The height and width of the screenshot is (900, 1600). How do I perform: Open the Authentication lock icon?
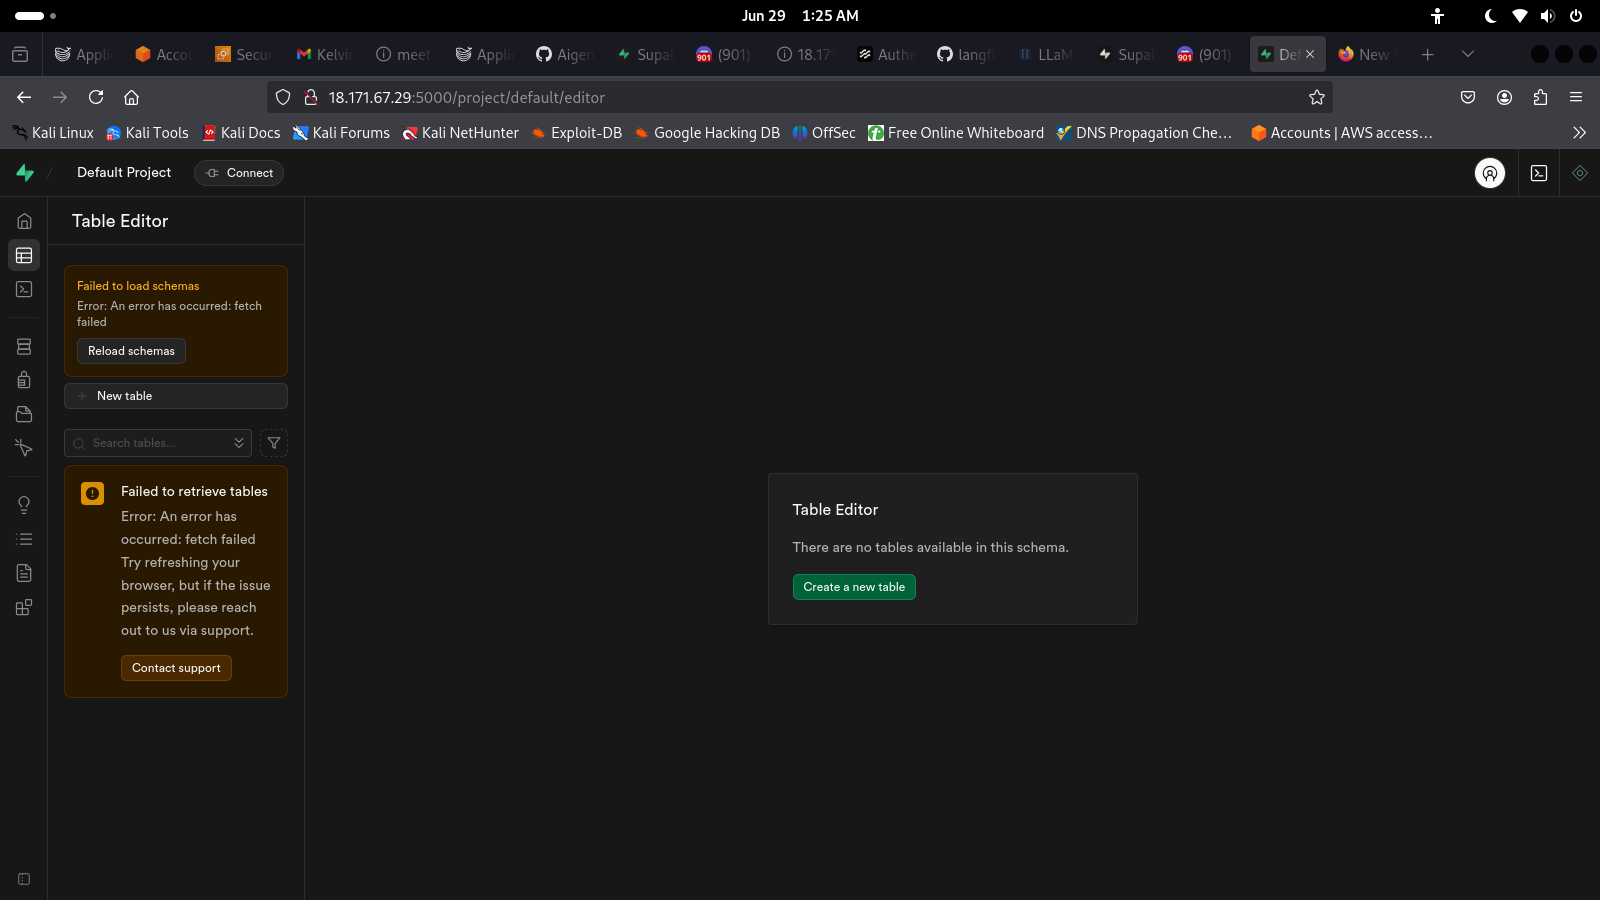tap(24, 380)
